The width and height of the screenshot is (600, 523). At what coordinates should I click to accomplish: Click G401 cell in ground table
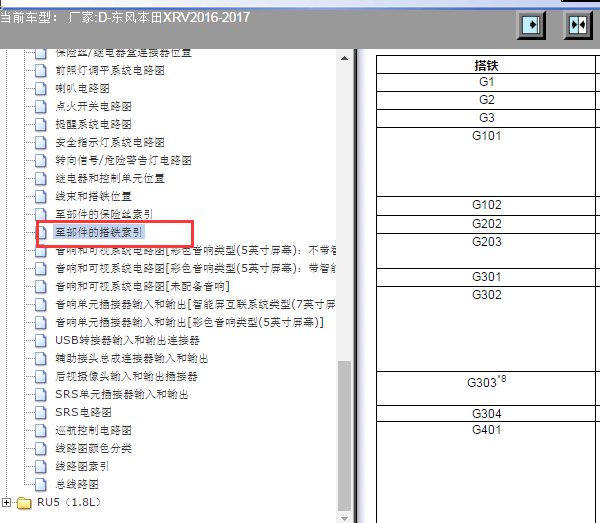coord(486,472)
